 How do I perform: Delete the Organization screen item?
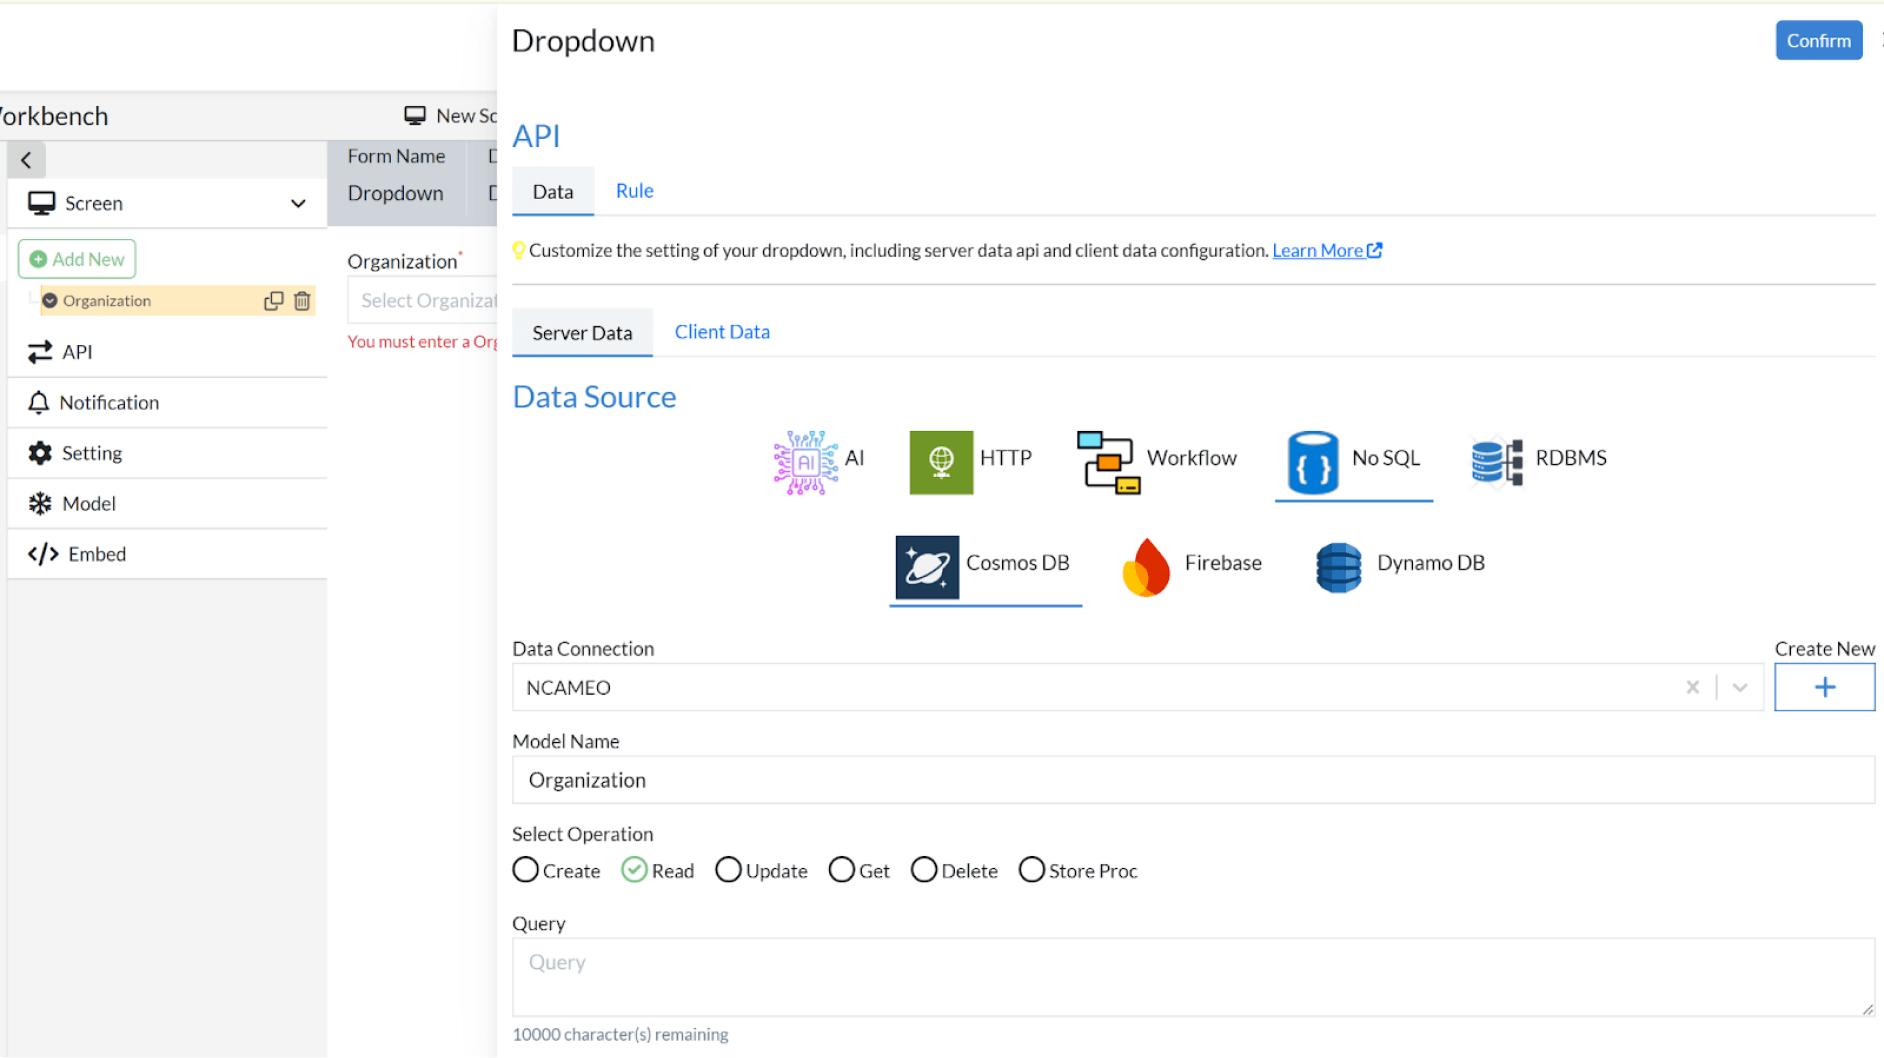tap(302, 301)
